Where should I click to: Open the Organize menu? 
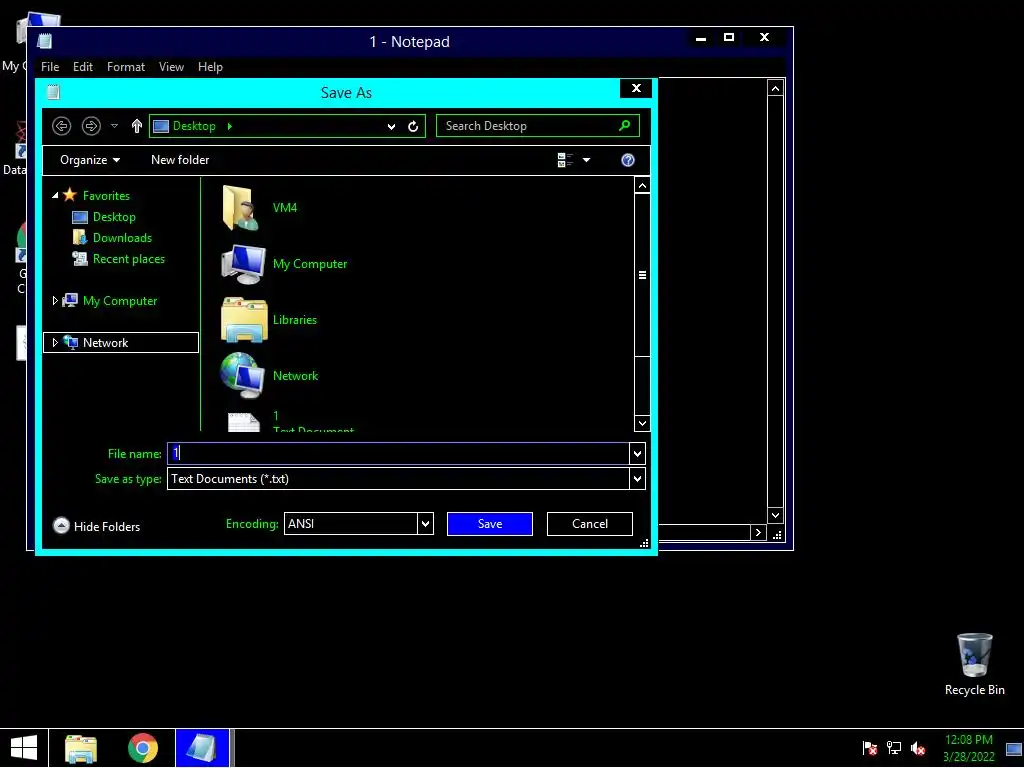[90, 160]
